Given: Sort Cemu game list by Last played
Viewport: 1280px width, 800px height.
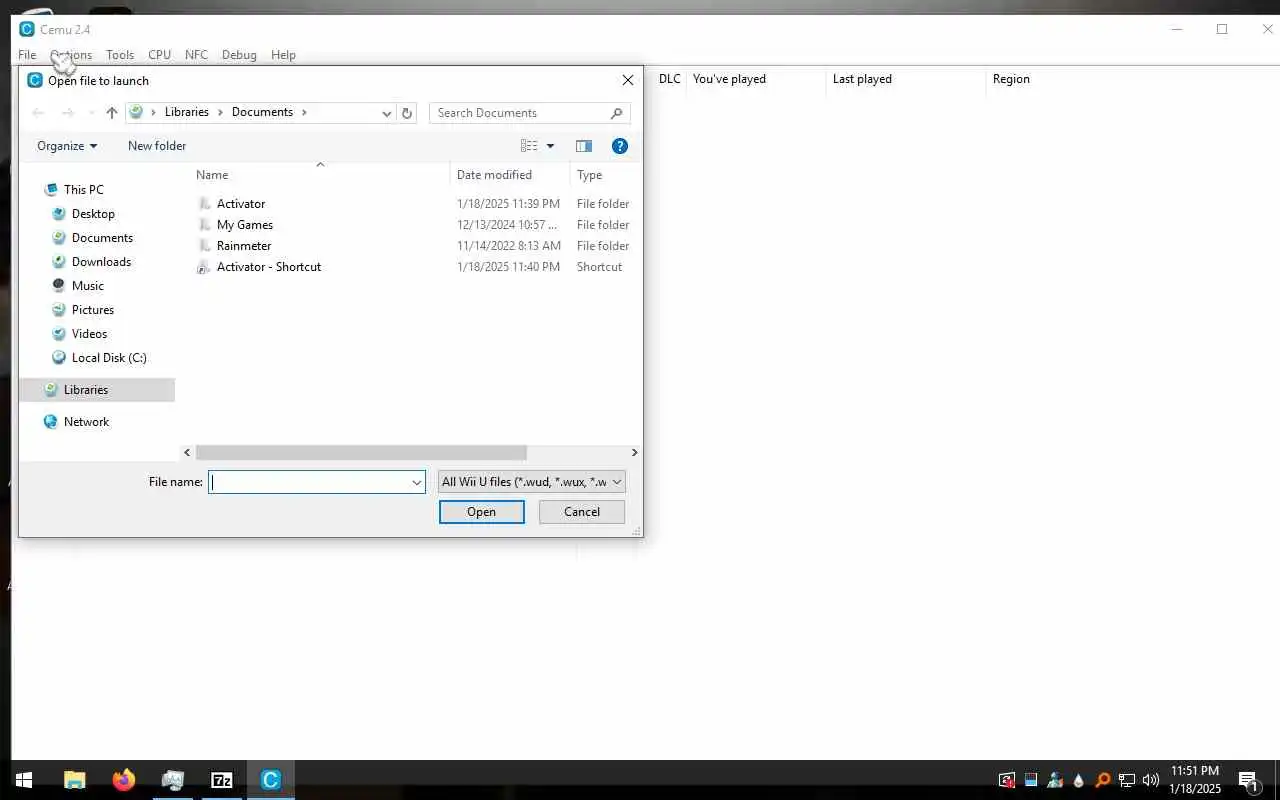Looking at the screenshot, I should point(862,79).
